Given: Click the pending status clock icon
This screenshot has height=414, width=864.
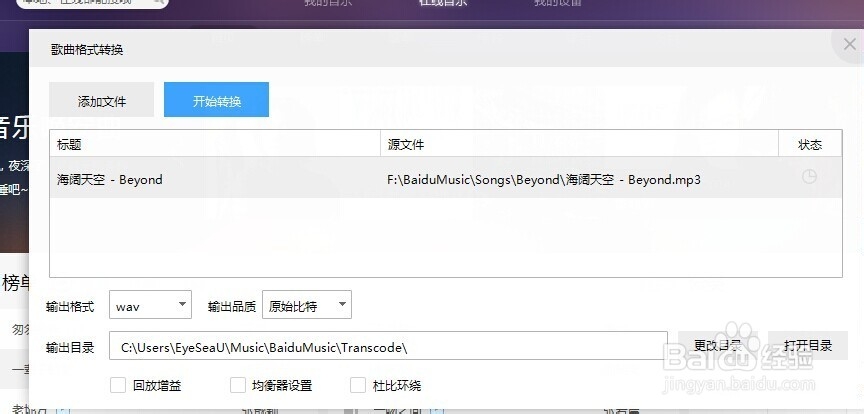Looking at the screenshot, I should (809, 176).
